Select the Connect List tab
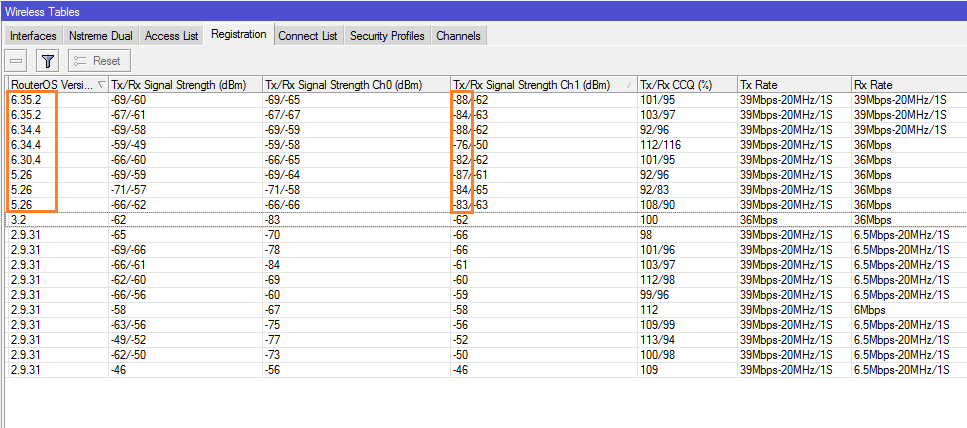 [307, 36]
